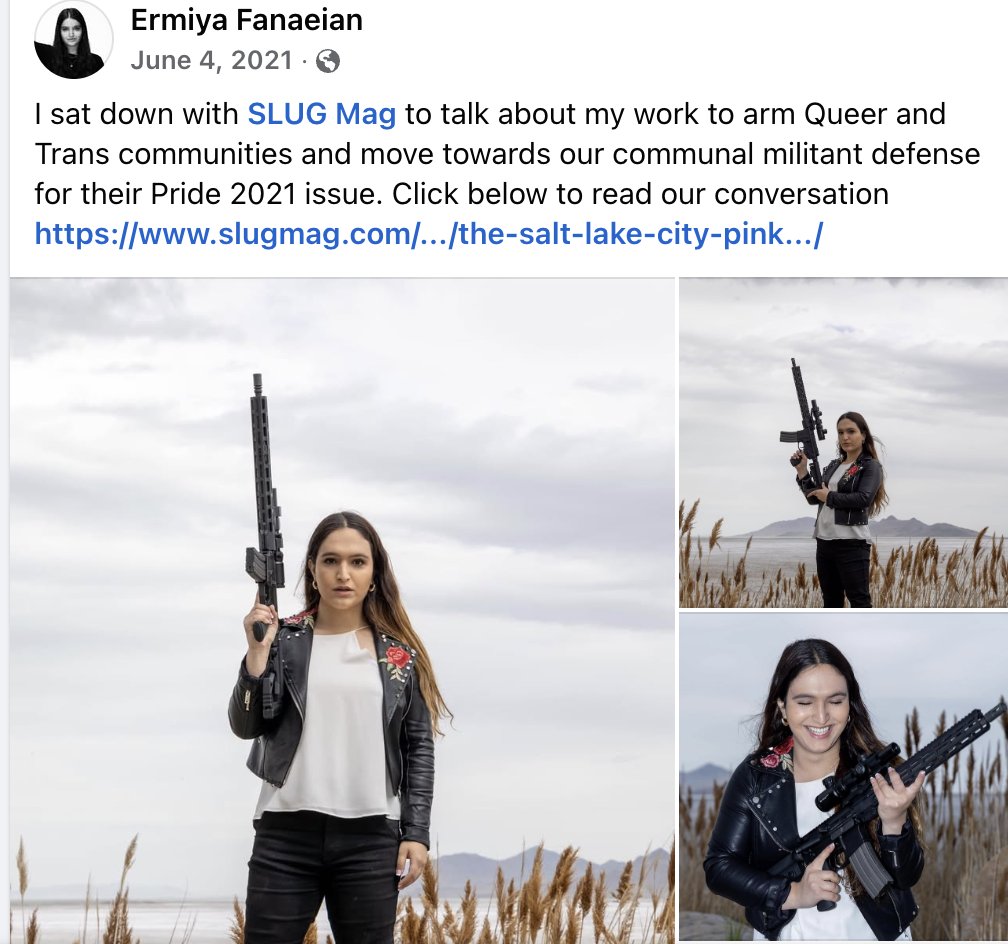
Task: Open Ermiya Fanaeian's profile name link
Action: tap(247, 20)
